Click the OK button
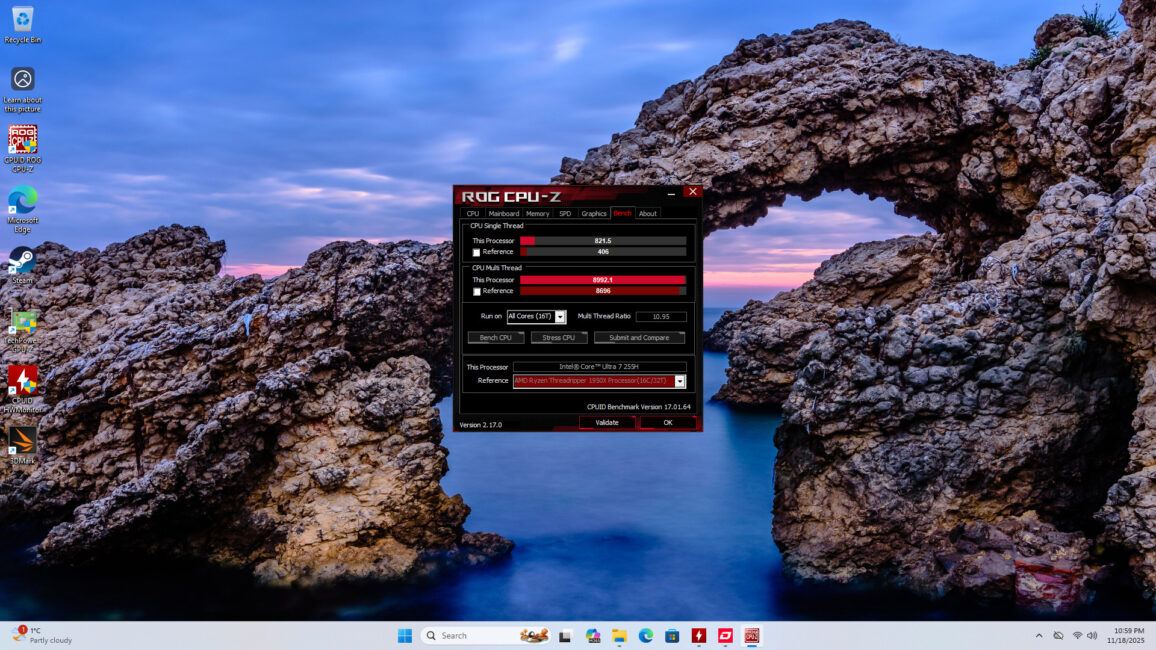Viewport: 1156px width, 650px height. [x=668, y=422]
